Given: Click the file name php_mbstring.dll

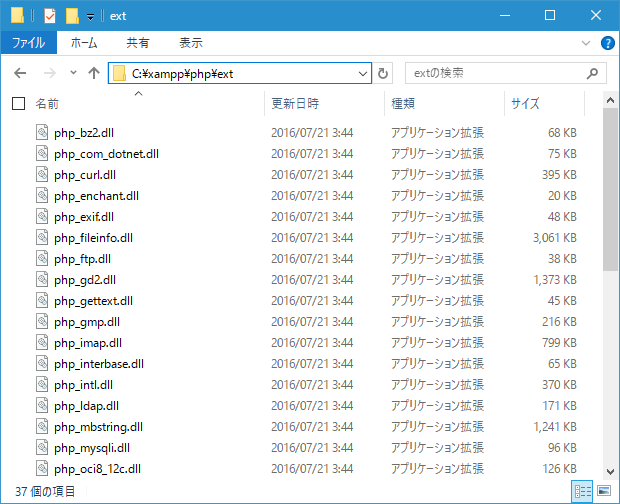Looking at the screenshot, I should pos(98,427).
